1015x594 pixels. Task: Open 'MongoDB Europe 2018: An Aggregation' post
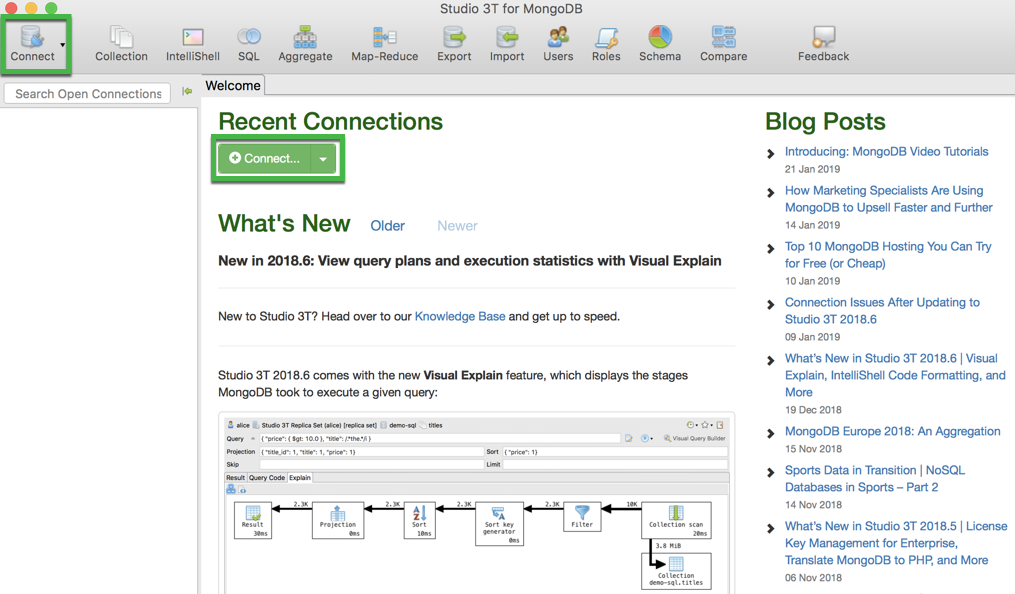click(x=892, y=431)
